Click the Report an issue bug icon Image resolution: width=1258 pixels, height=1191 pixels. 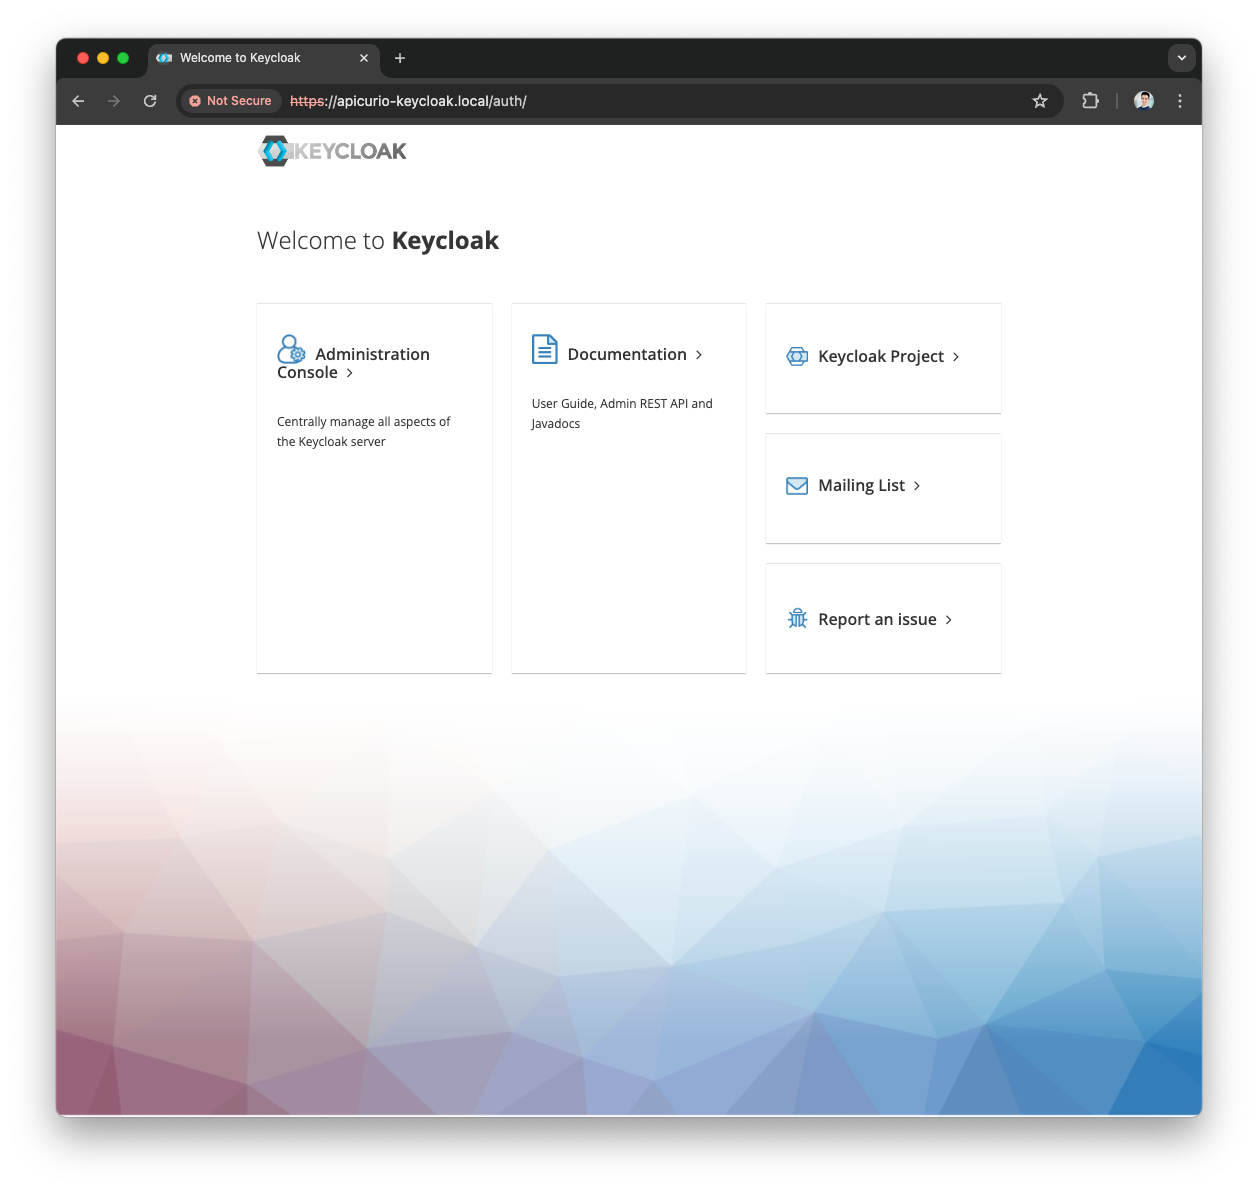tap(796, 618)
